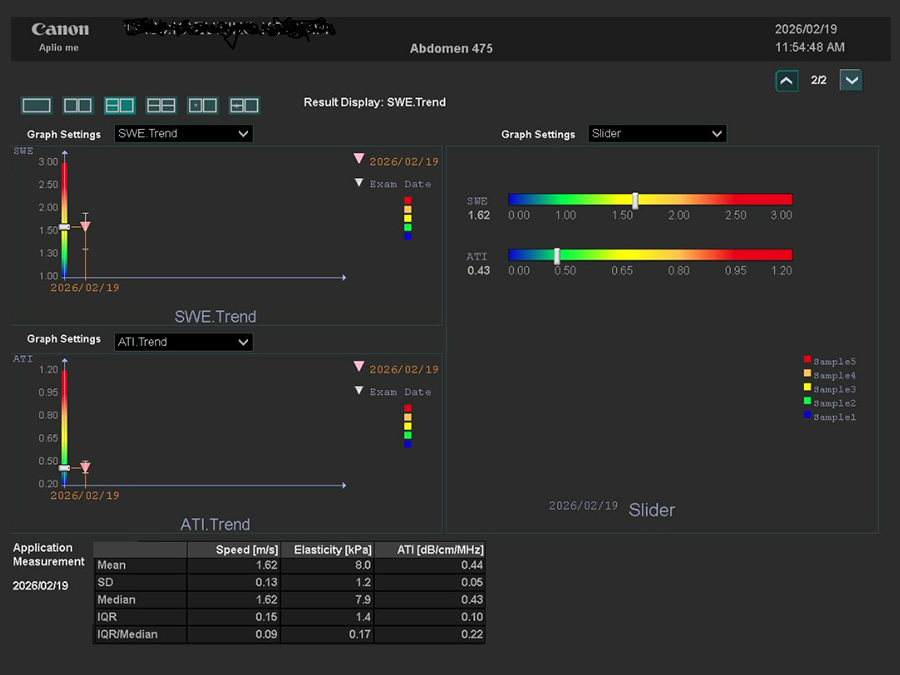Open the SWE.Trend graph settings dropdown
Image resolution: width=900 pixels, height=675 pixels.
click(x=184, y=134)
